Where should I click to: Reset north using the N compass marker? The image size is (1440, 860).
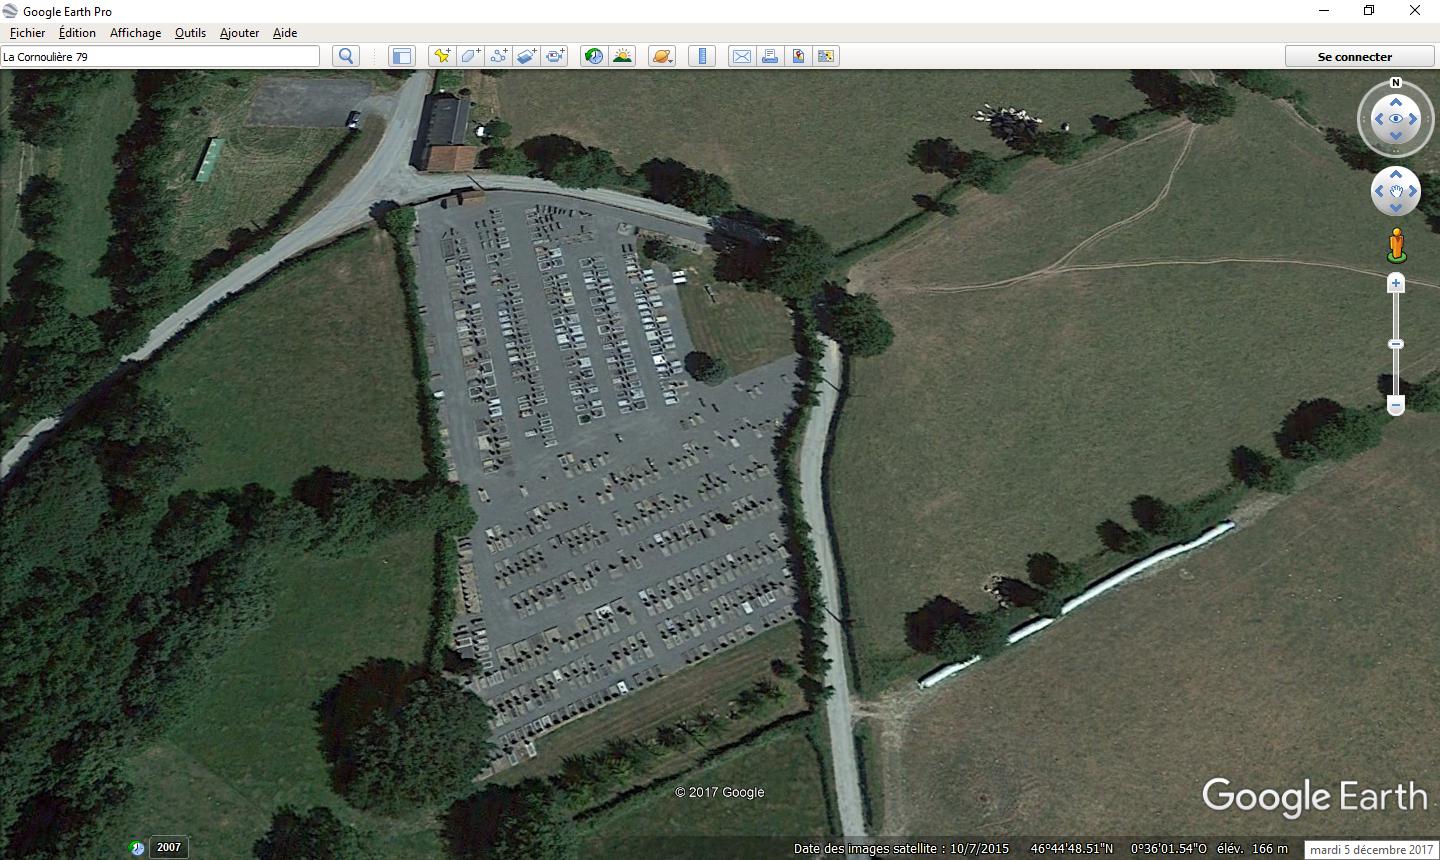[x=1396, y=83]
